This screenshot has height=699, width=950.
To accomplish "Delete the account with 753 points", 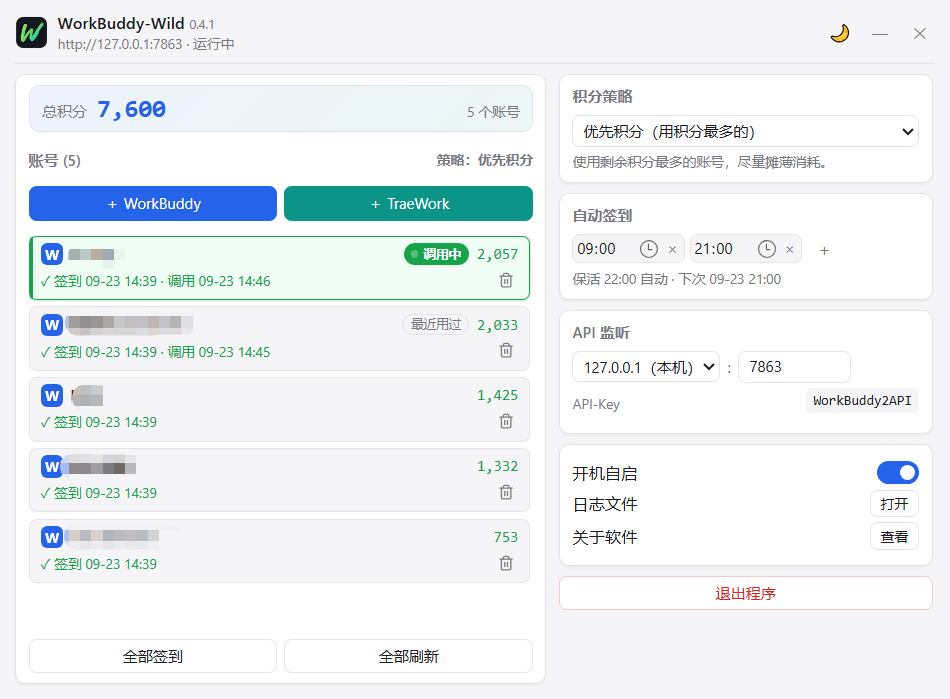I will click(x=506, y=563).
